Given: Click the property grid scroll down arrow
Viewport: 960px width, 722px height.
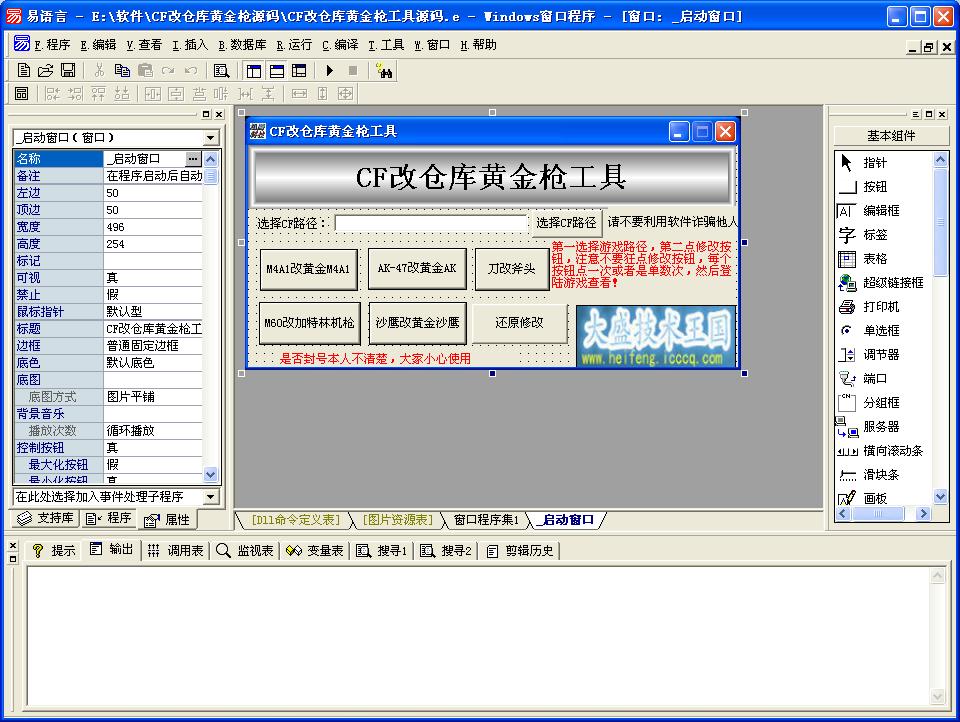Looking at the screenshot, I should coord(211,474).
